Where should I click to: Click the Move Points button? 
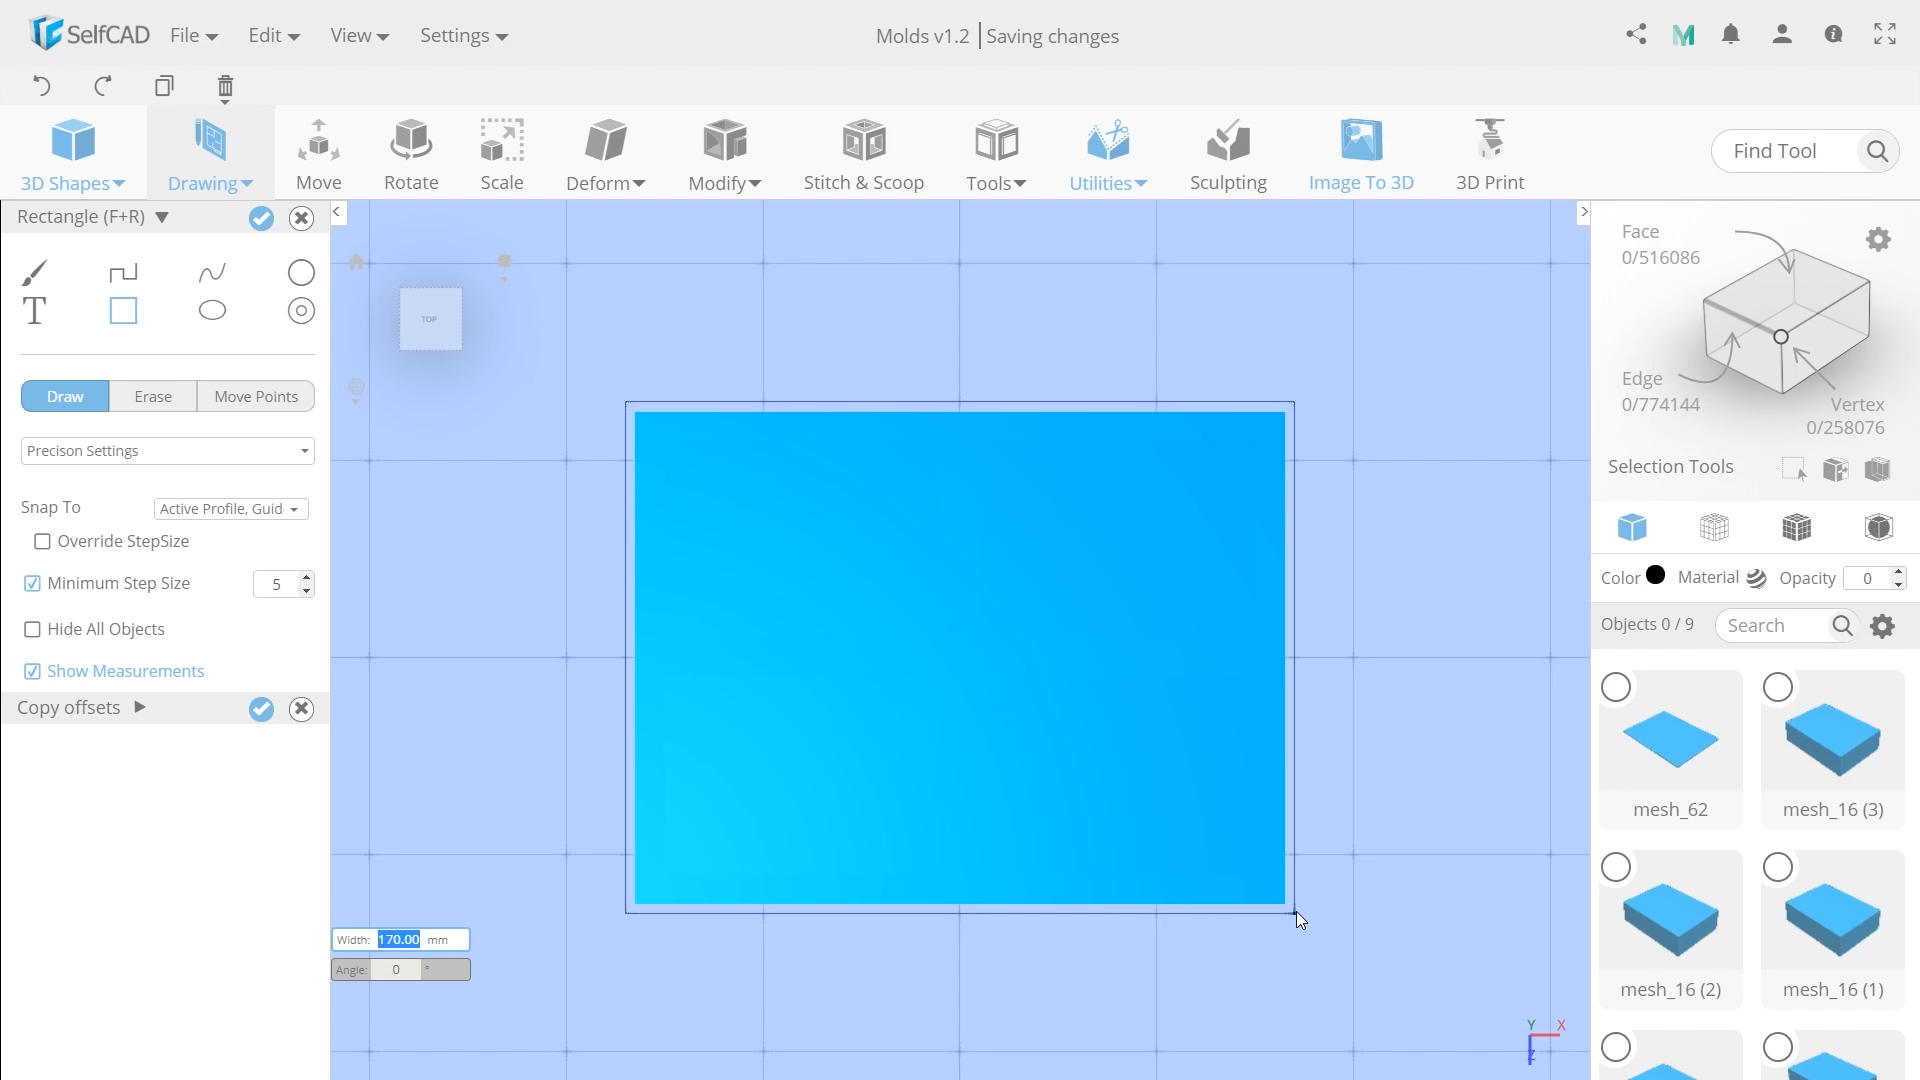(x=256, y=396)
